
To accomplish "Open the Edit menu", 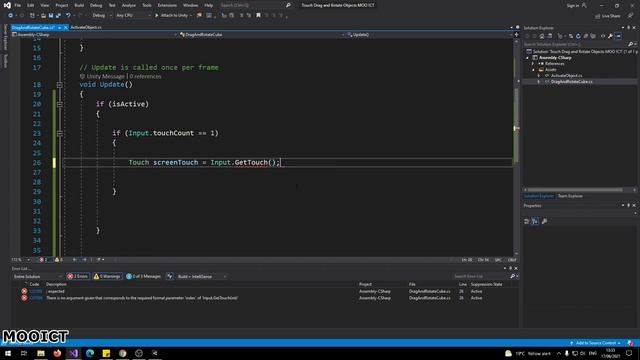I will [31, 5].
